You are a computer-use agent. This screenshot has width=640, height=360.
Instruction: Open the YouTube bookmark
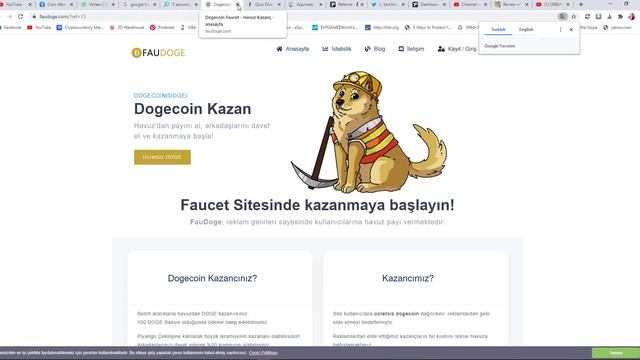pyautogui.click(x=39, y=27)
